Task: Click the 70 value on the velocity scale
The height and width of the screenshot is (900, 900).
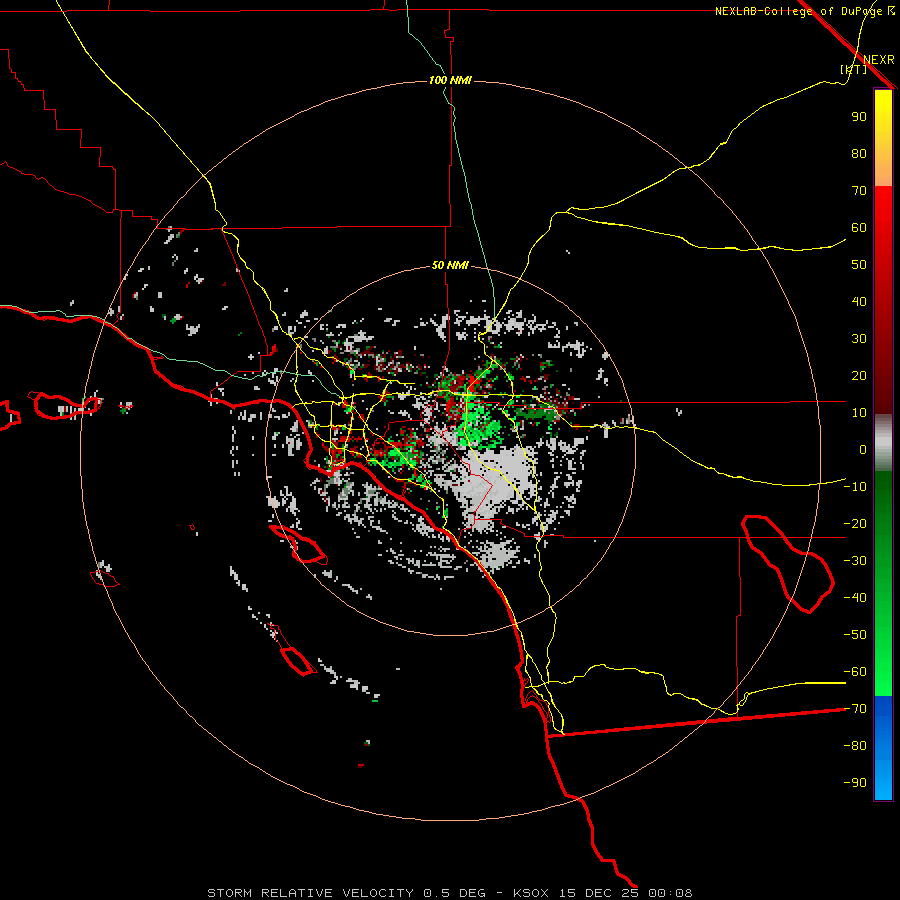Action: 859,191
